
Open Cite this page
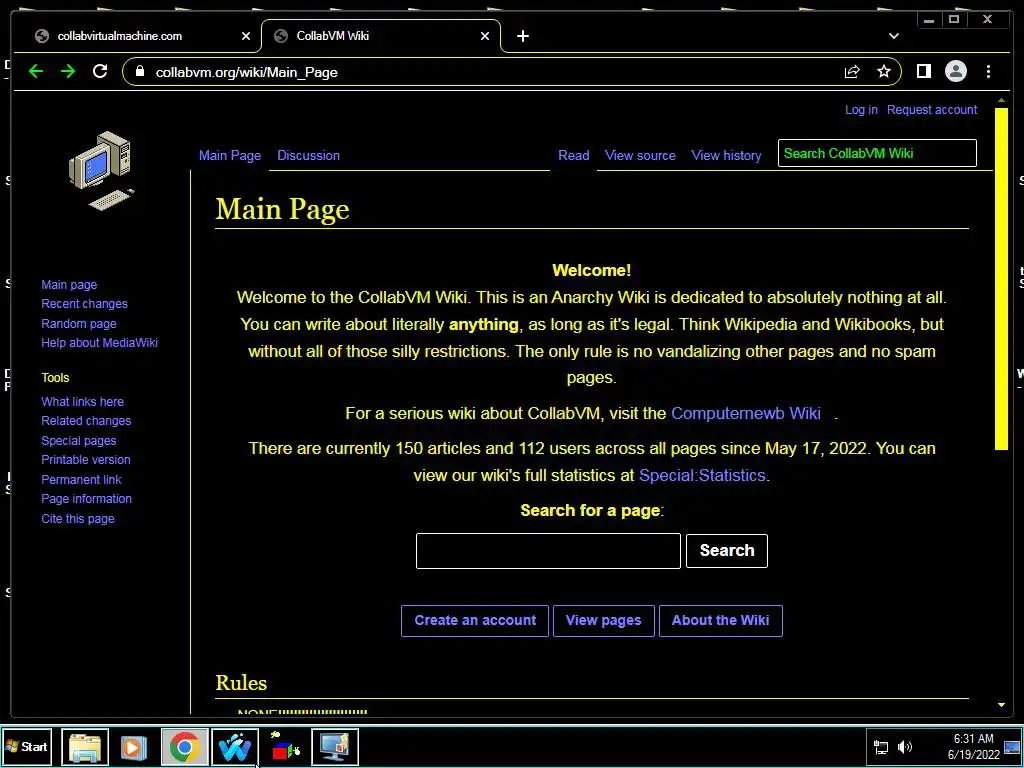pos(78,519)
